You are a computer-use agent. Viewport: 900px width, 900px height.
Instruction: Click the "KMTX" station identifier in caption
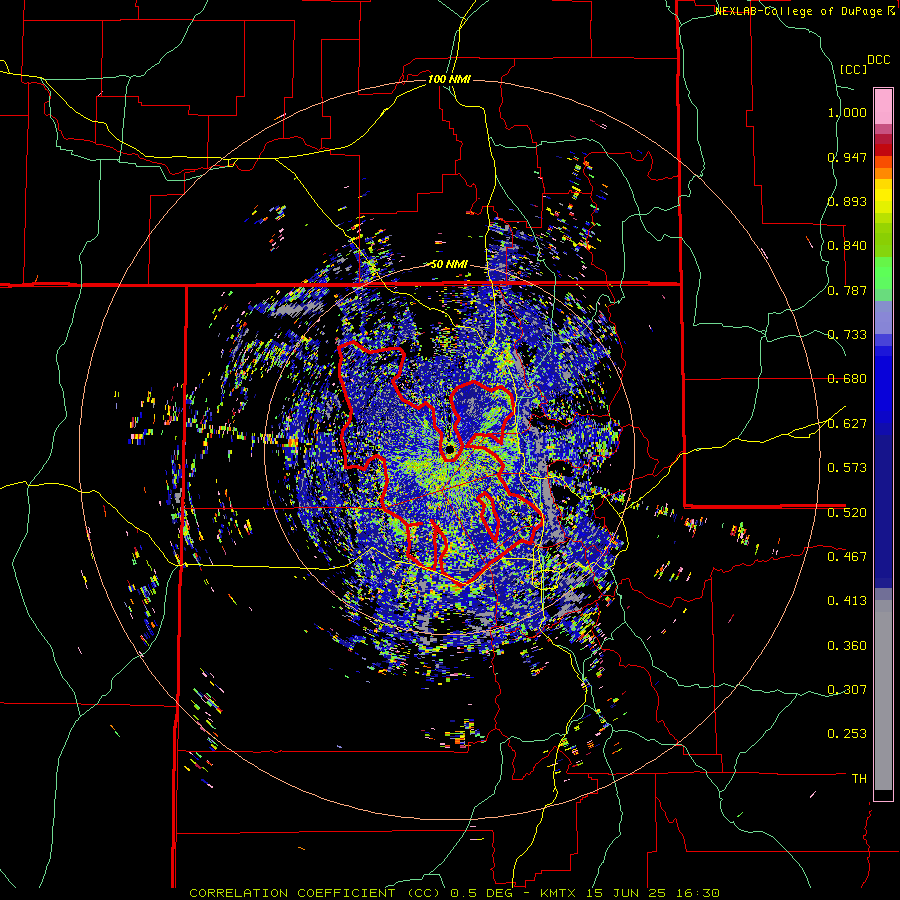560,893
